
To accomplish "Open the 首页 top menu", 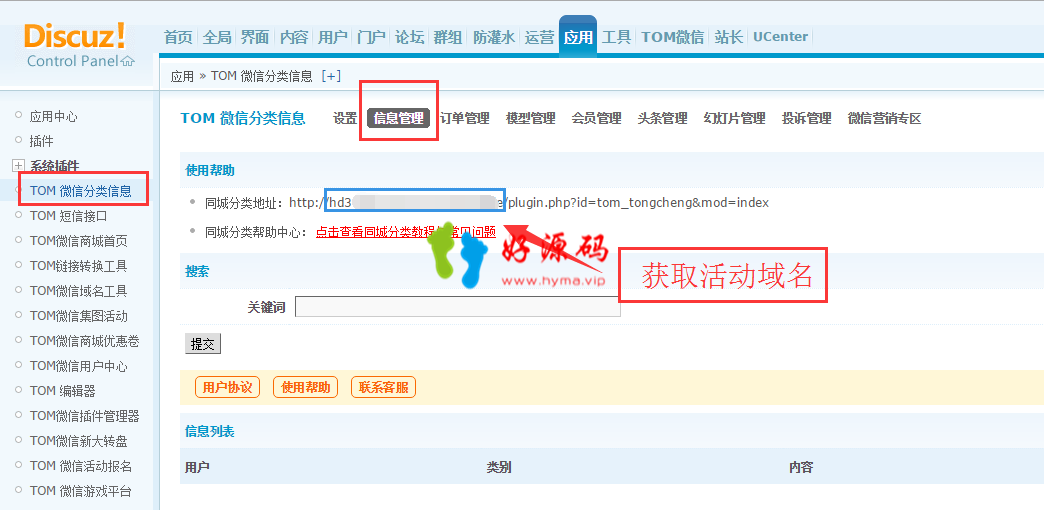I will [178, 37].
